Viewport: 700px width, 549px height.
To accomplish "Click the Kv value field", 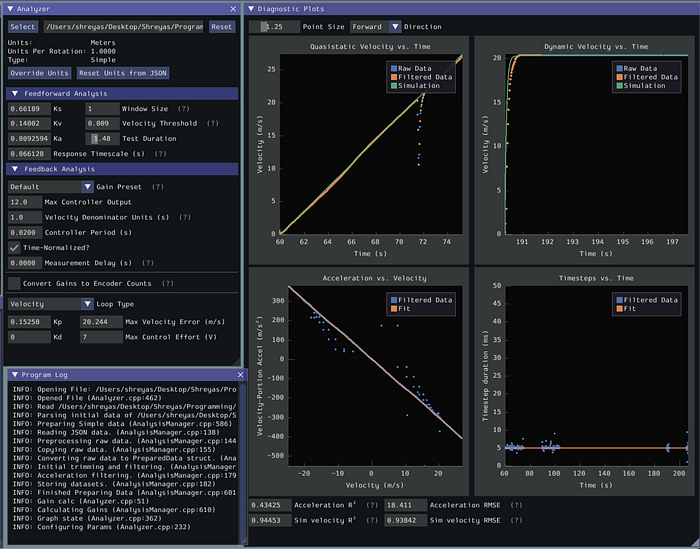I will (29, 124).
